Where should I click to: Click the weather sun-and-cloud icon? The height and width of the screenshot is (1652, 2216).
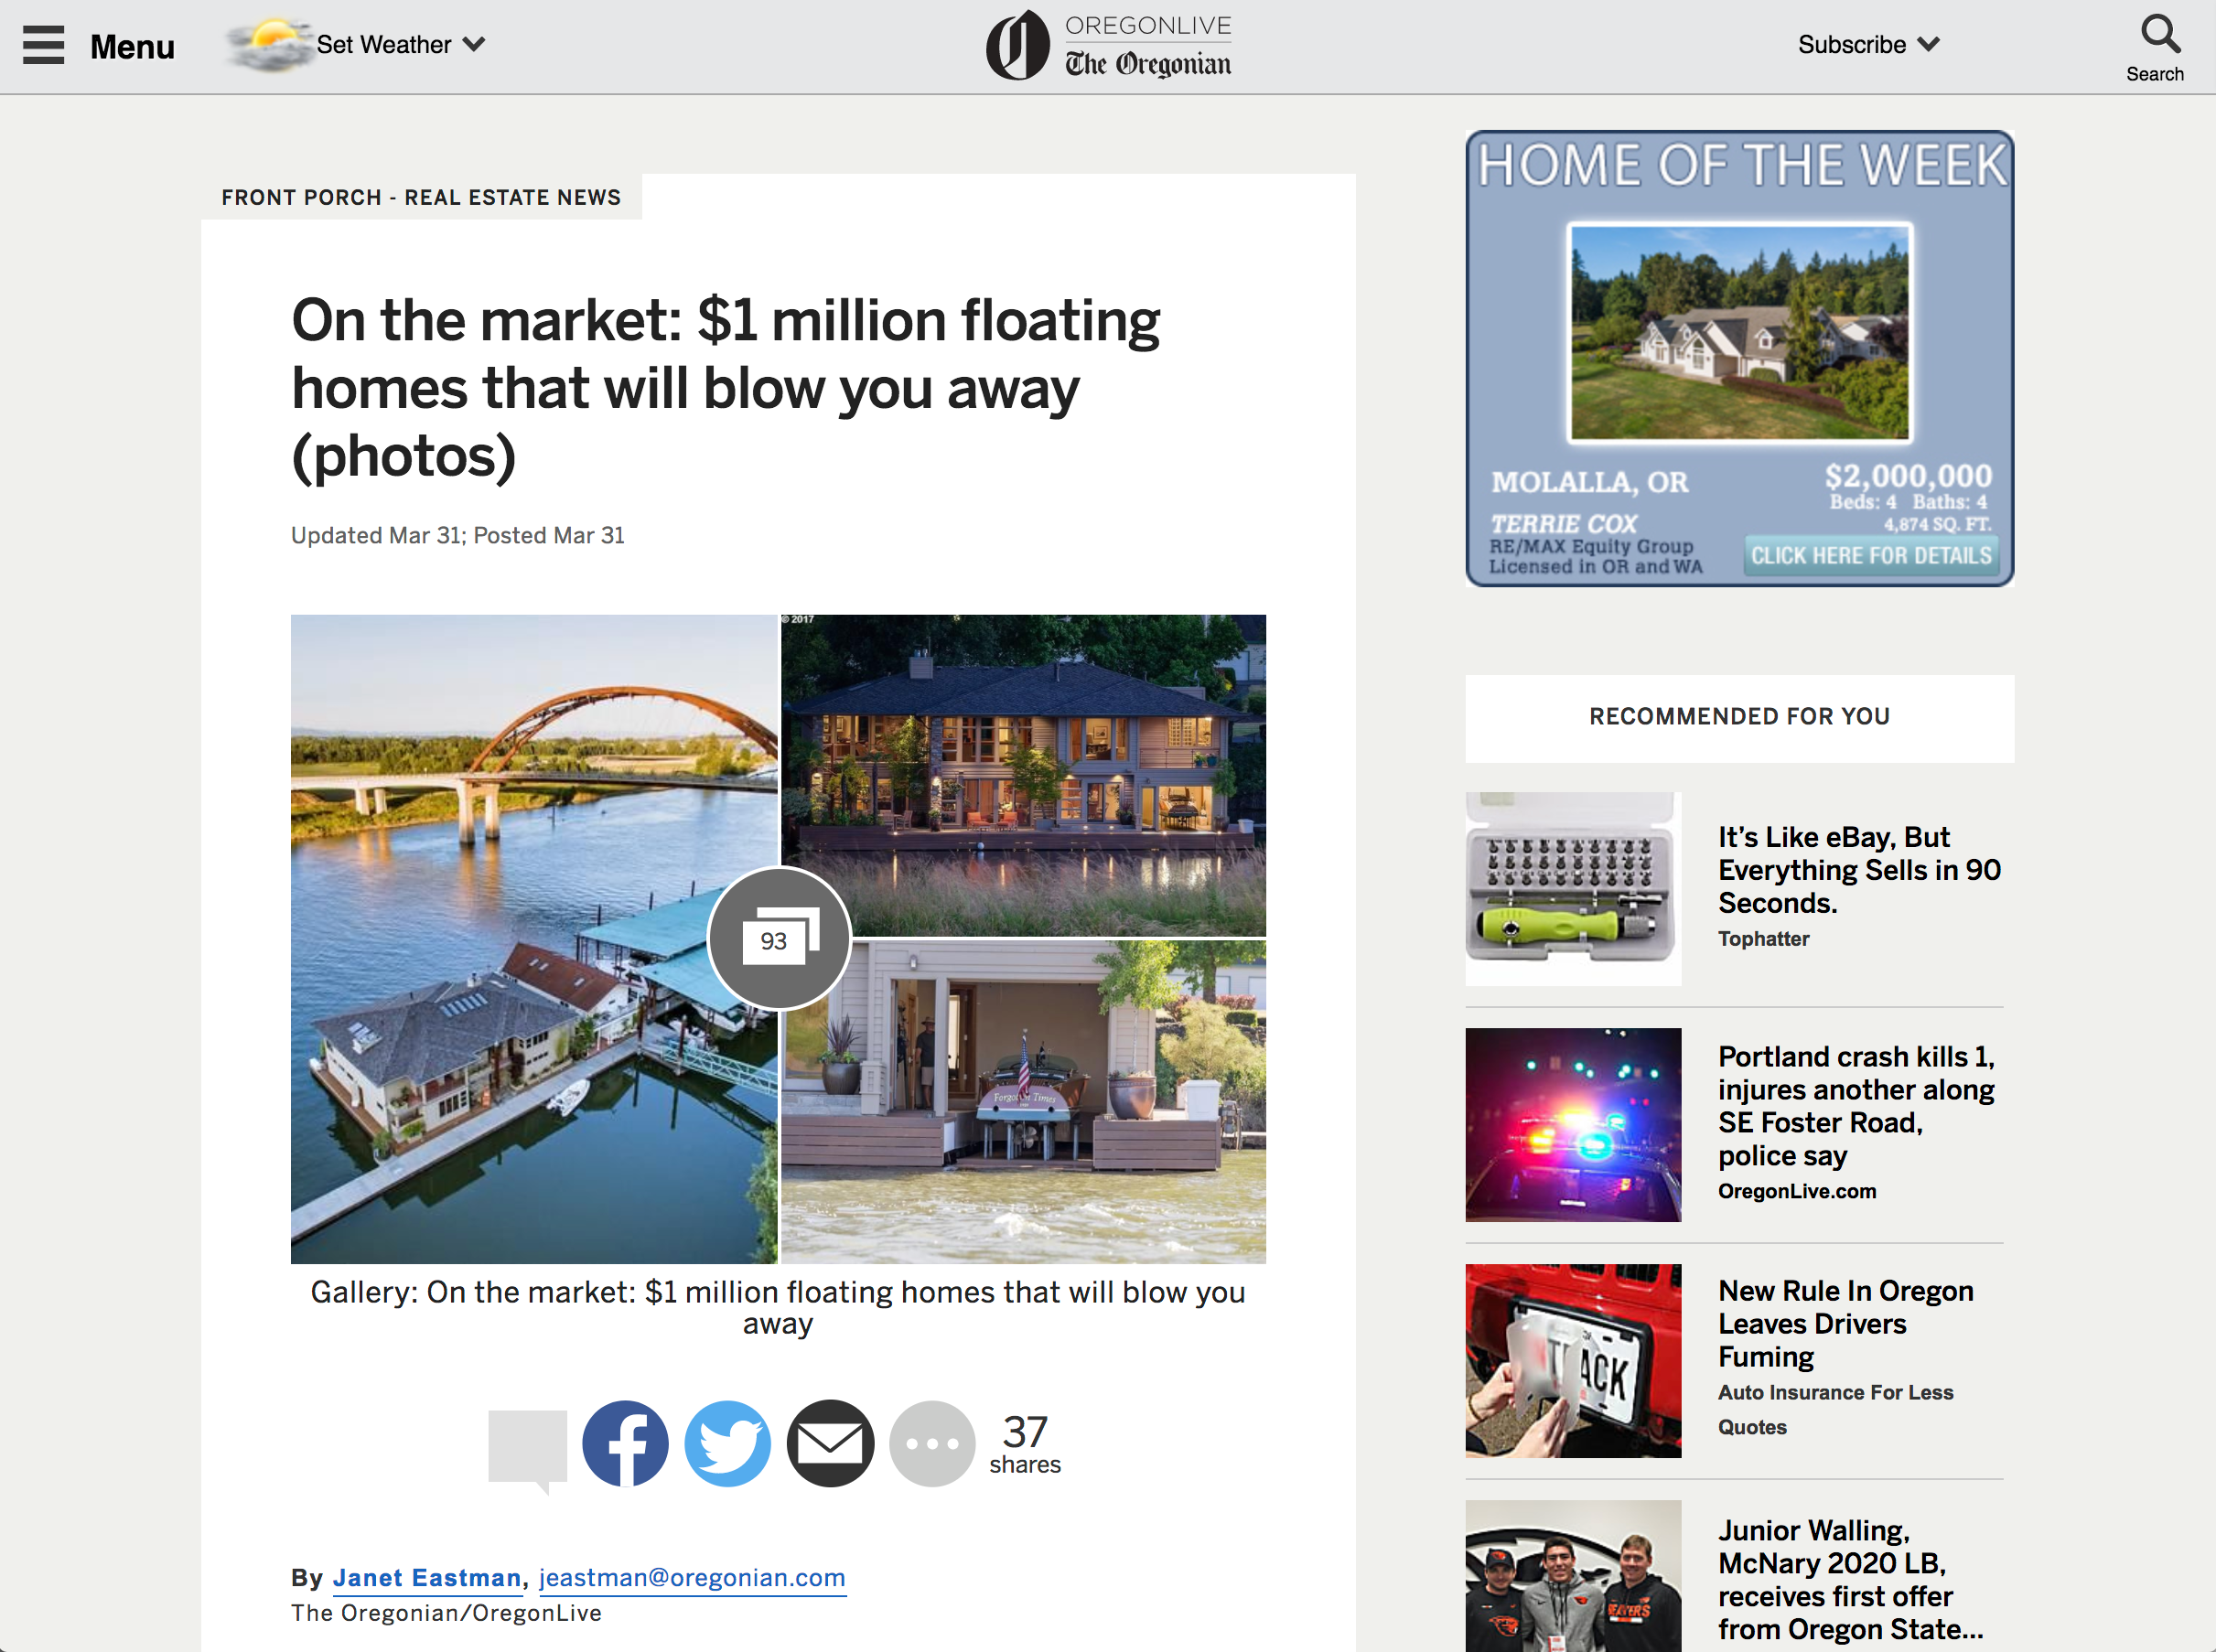(x=268, y=45)
